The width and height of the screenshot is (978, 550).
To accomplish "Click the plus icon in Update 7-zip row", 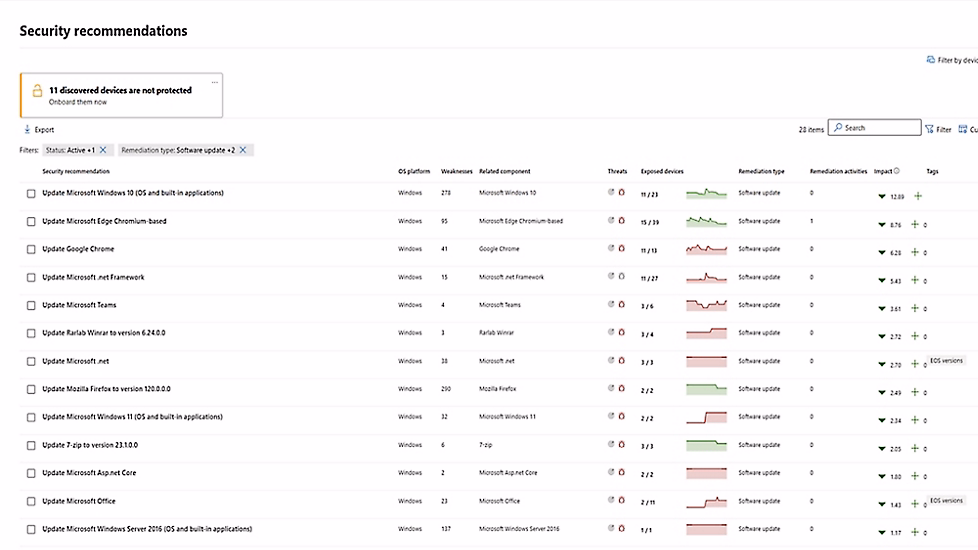I will point(915,448).
